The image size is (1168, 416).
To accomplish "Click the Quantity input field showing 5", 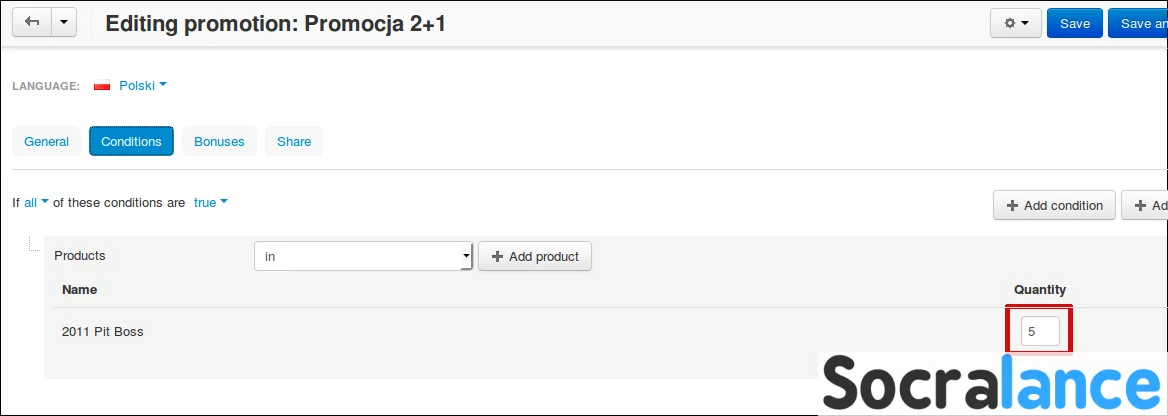I will click(x=1040, y=331).
